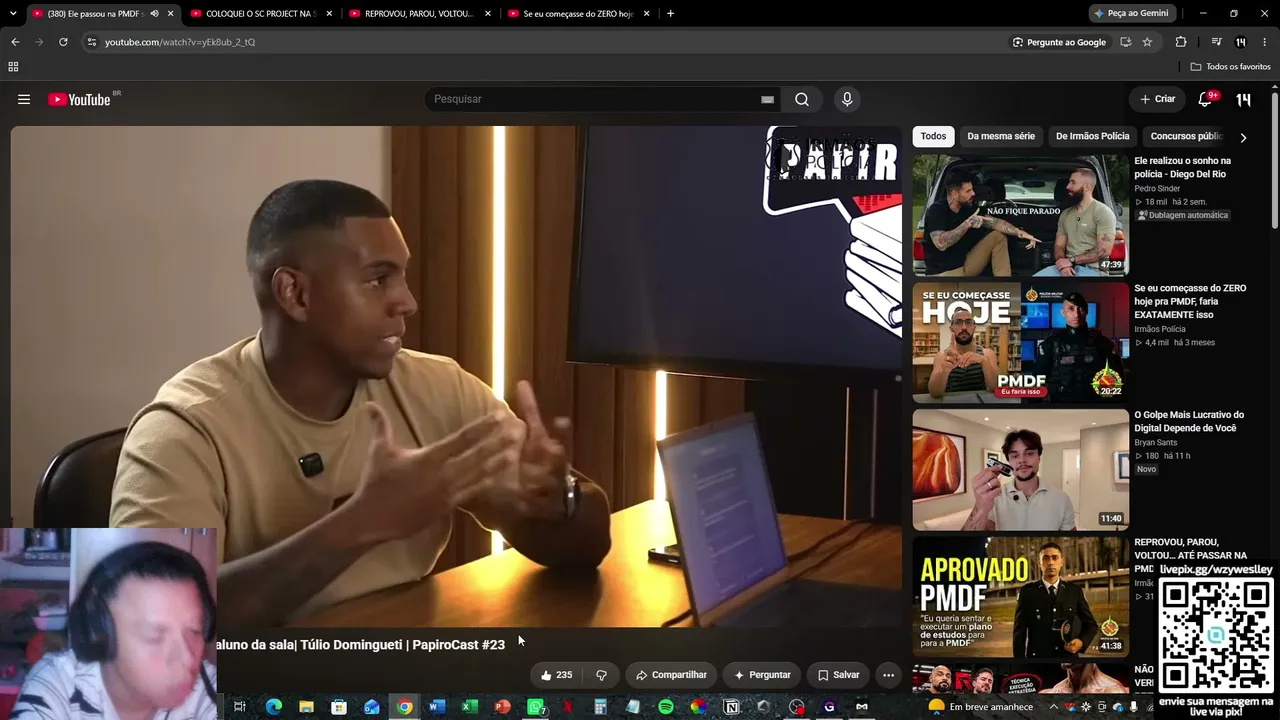The image size is (1280, 720).
Task: Open the Chrome apps grid shortcut
Action: click(x=13, y=67)
